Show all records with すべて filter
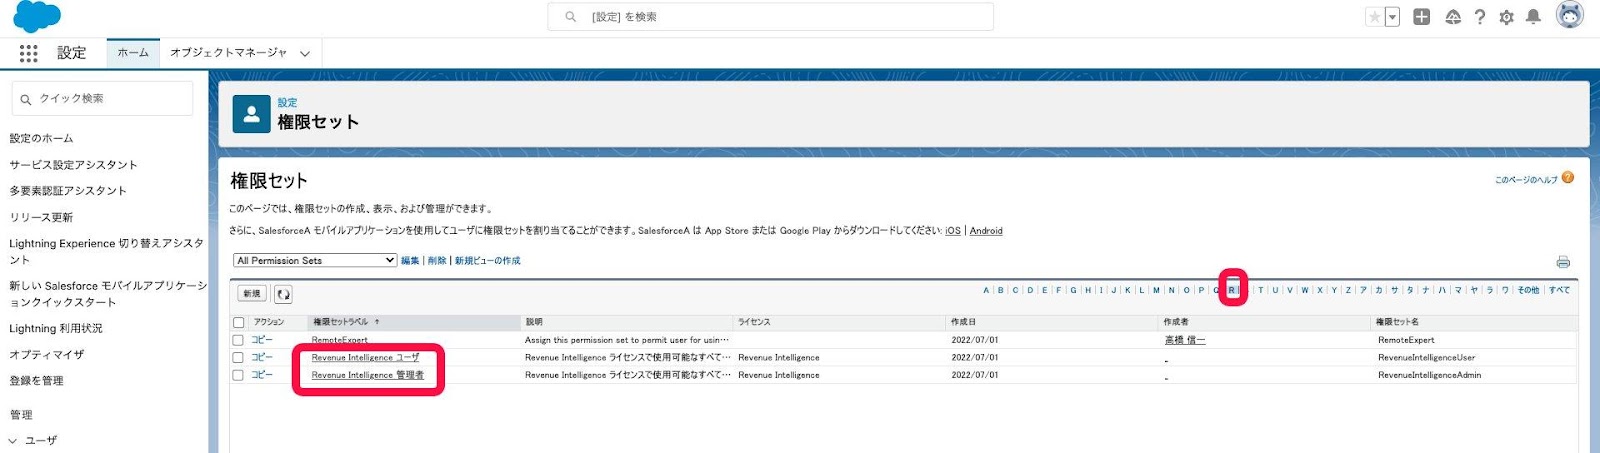 click(1559, 290)
